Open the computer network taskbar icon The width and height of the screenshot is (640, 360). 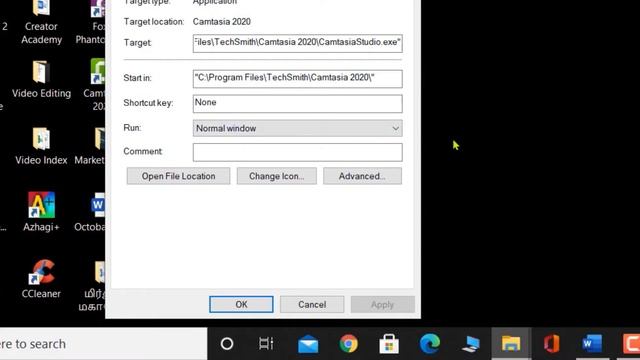[x=470, y=344]
